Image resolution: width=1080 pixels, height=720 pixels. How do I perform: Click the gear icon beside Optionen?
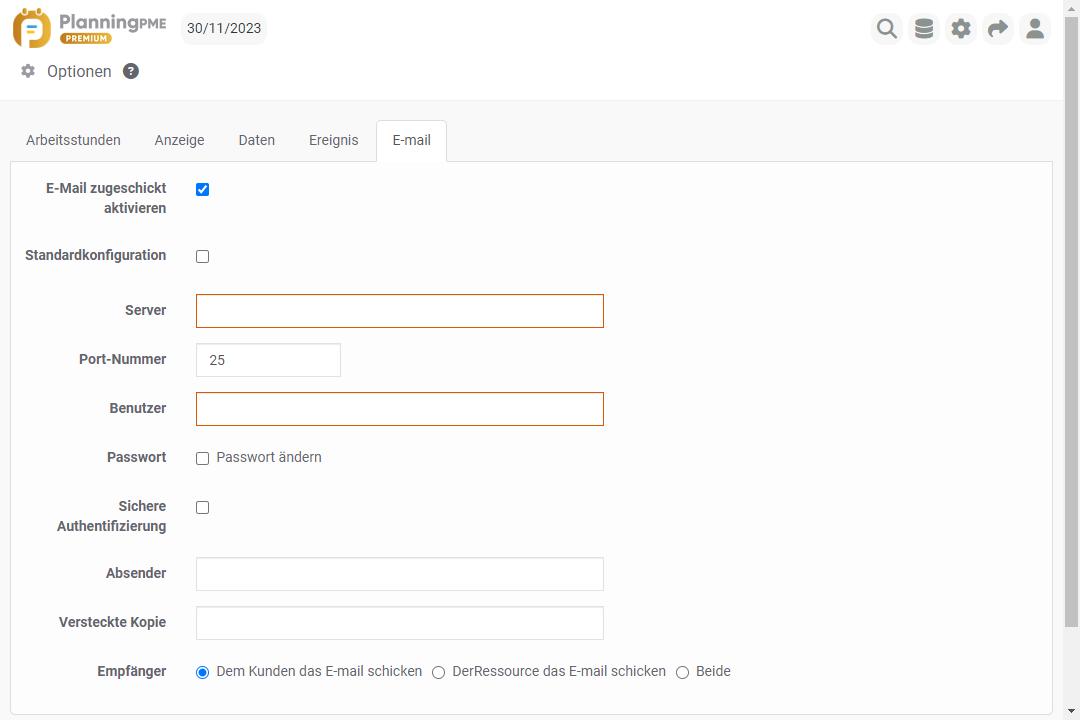pos(28,71)
